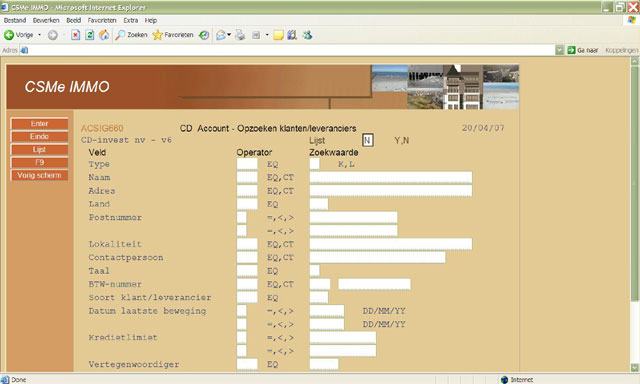Expand dropdown arrow next to edit icon
Image resolution: width=640 pixels, height=384 pixels.
267,35
